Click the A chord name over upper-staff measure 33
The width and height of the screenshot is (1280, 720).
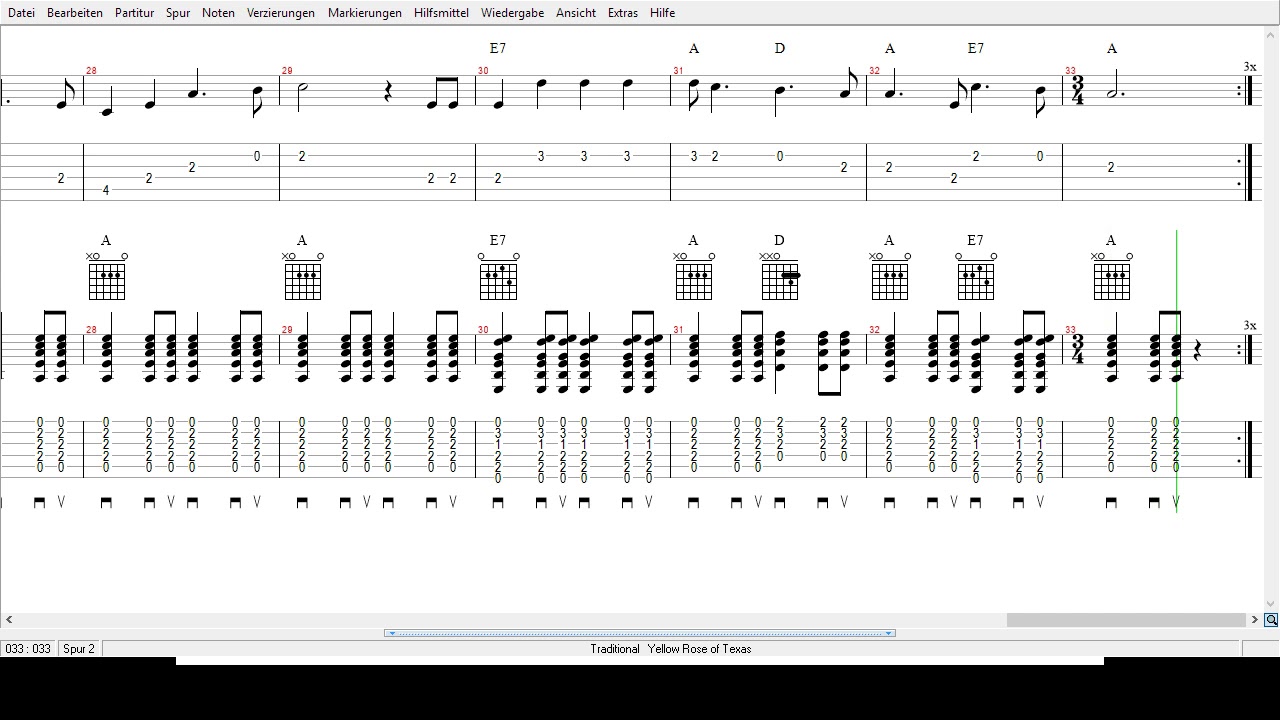coord(1112,48)
